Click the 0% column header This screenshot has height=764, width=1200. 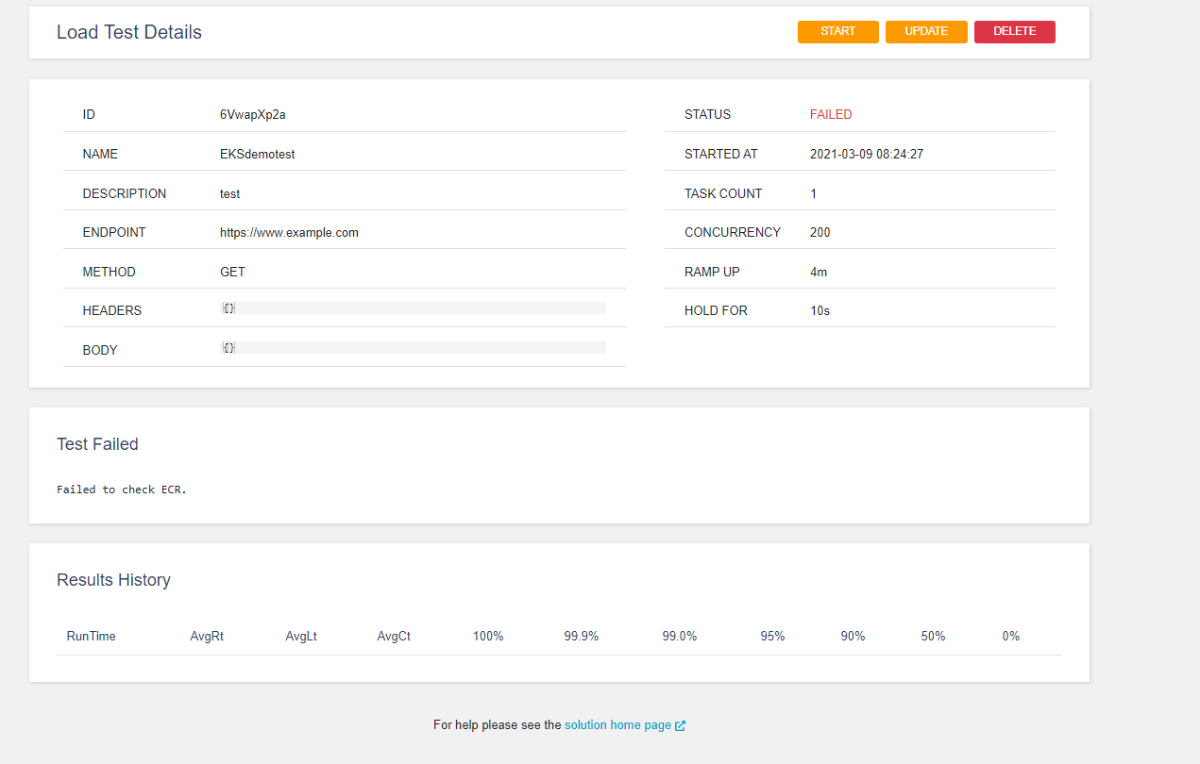(1011, 636)
